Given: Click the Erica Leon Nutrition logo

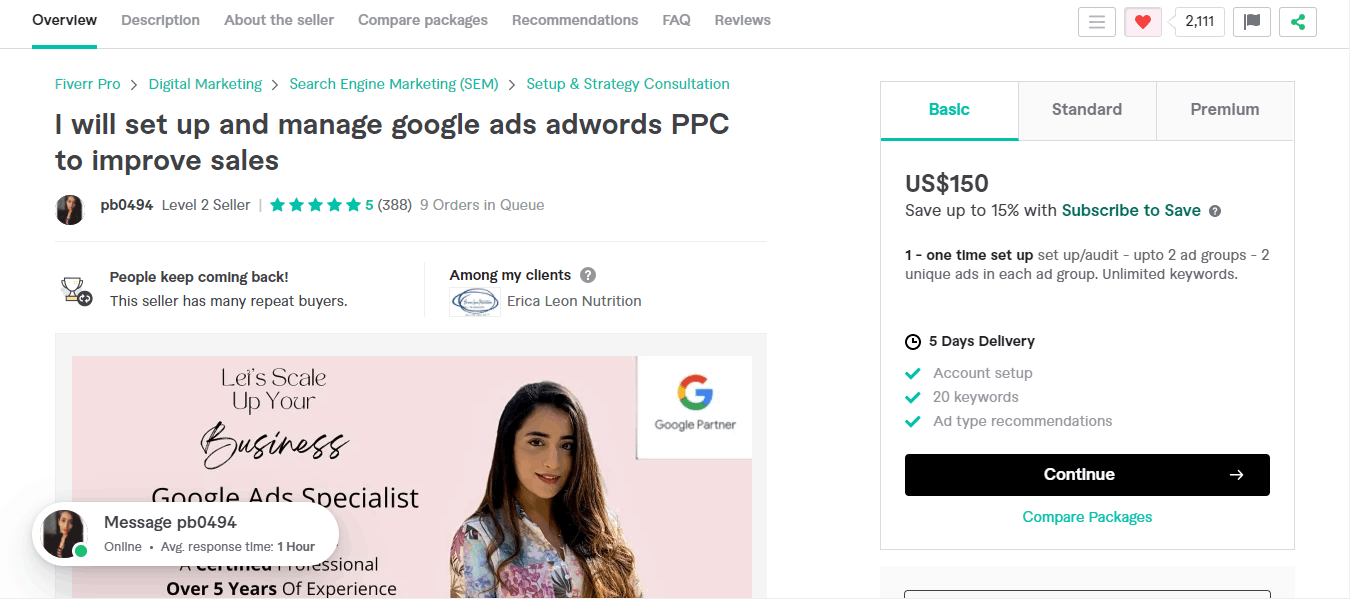Looking at the screenshot, I should coord(475,301).
